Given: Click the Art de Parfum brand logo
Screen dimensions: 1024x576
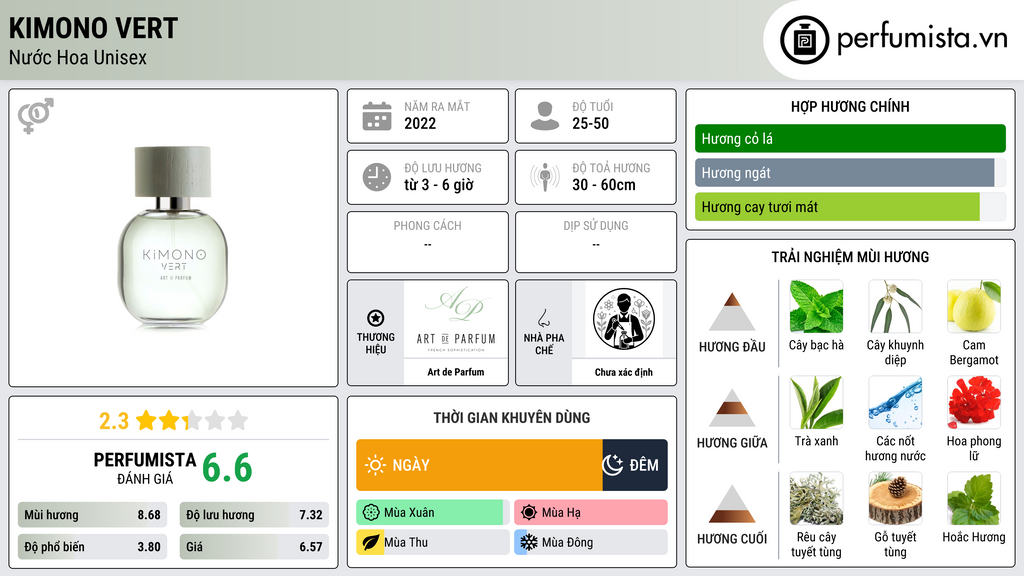Looking at the screenshot, I should coord(456,319).
